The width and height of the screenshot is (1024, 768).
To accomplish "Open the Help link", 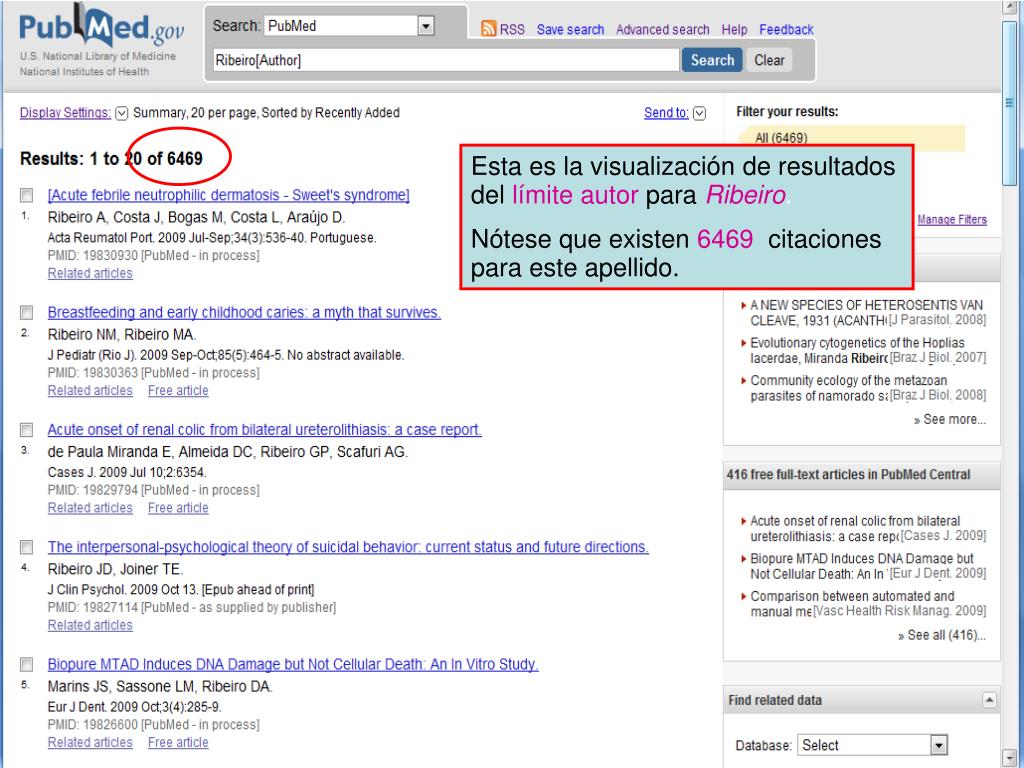I will click(x=734, y=29).
